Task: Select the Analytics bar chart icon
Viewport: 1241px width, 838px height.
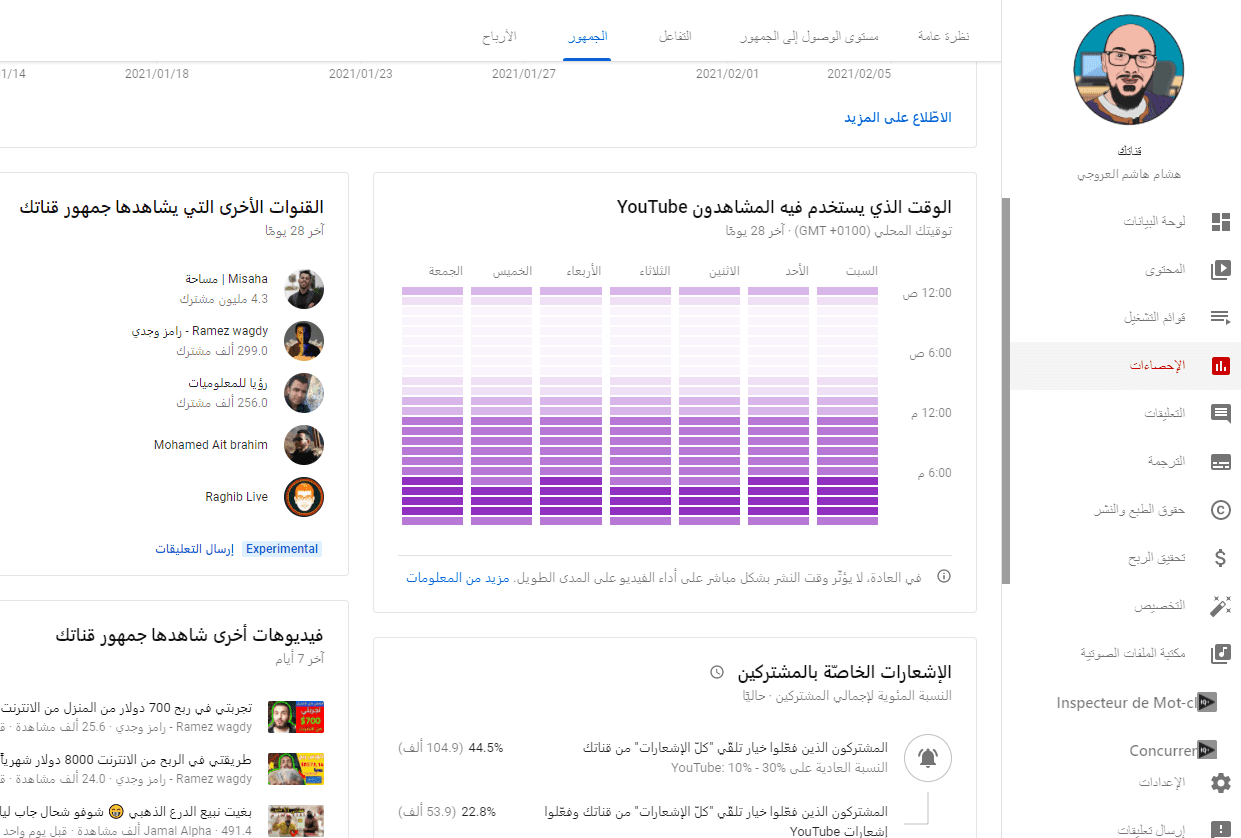Action: [1220, 366]
